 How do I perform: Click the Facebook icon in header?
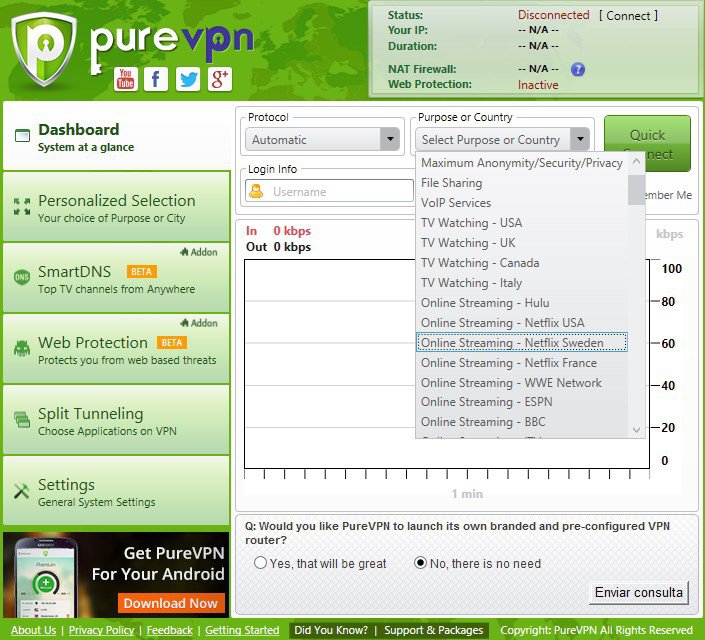(x=156, y=79)
